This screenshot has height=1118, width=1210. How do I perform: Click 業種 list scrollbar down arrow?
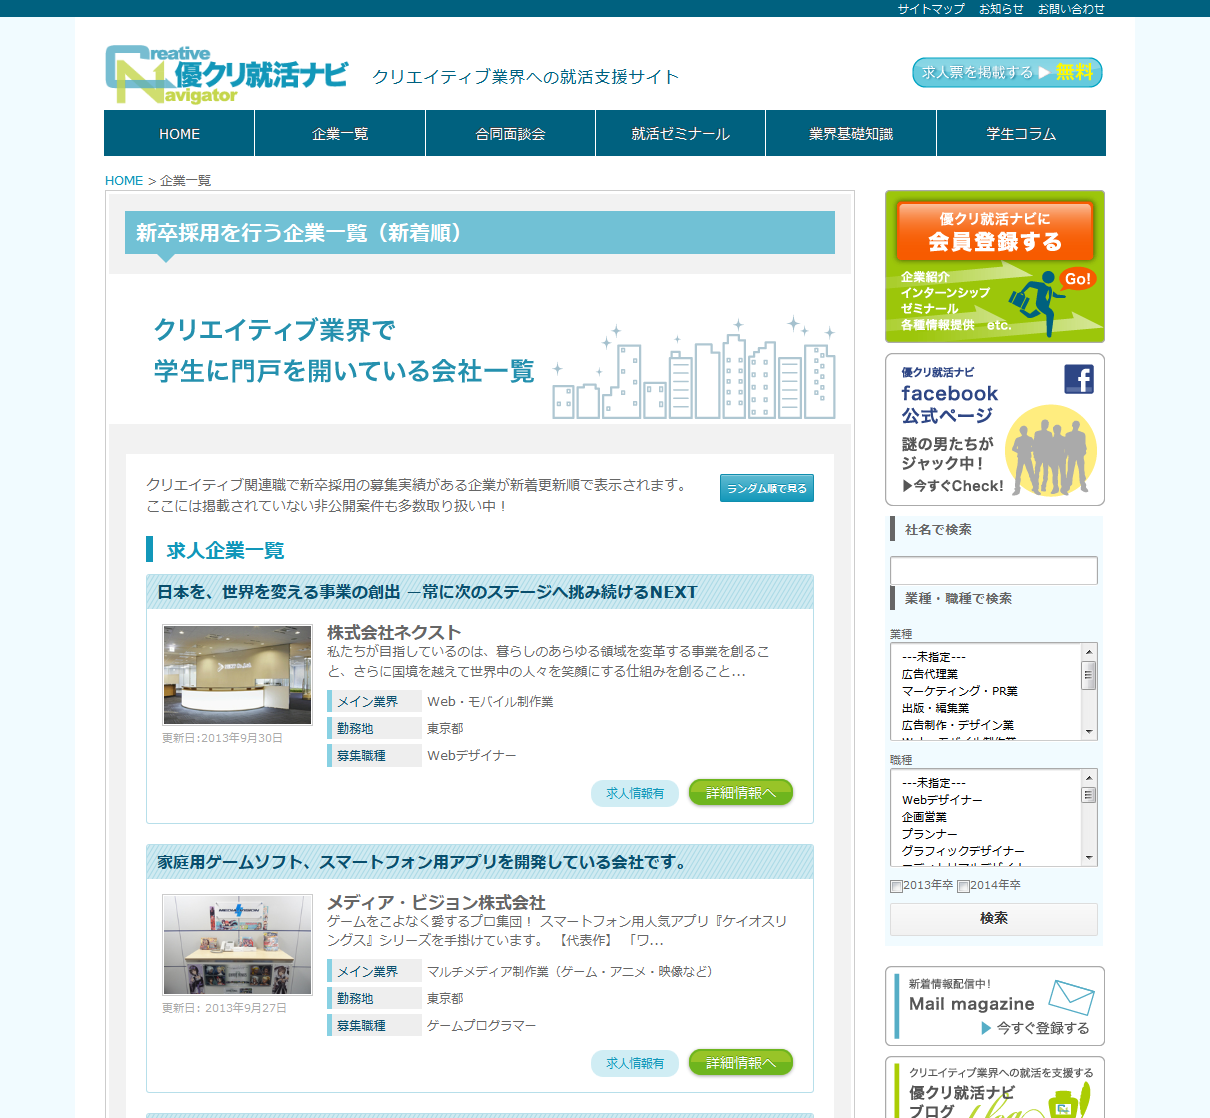point(1089,732)
